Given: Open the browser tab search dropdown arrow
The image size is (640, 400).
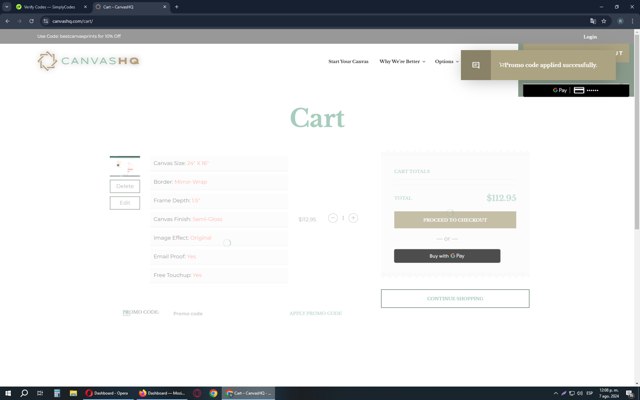Looking at the screenshot, I should pyautogui.click(x=7, y=7).
